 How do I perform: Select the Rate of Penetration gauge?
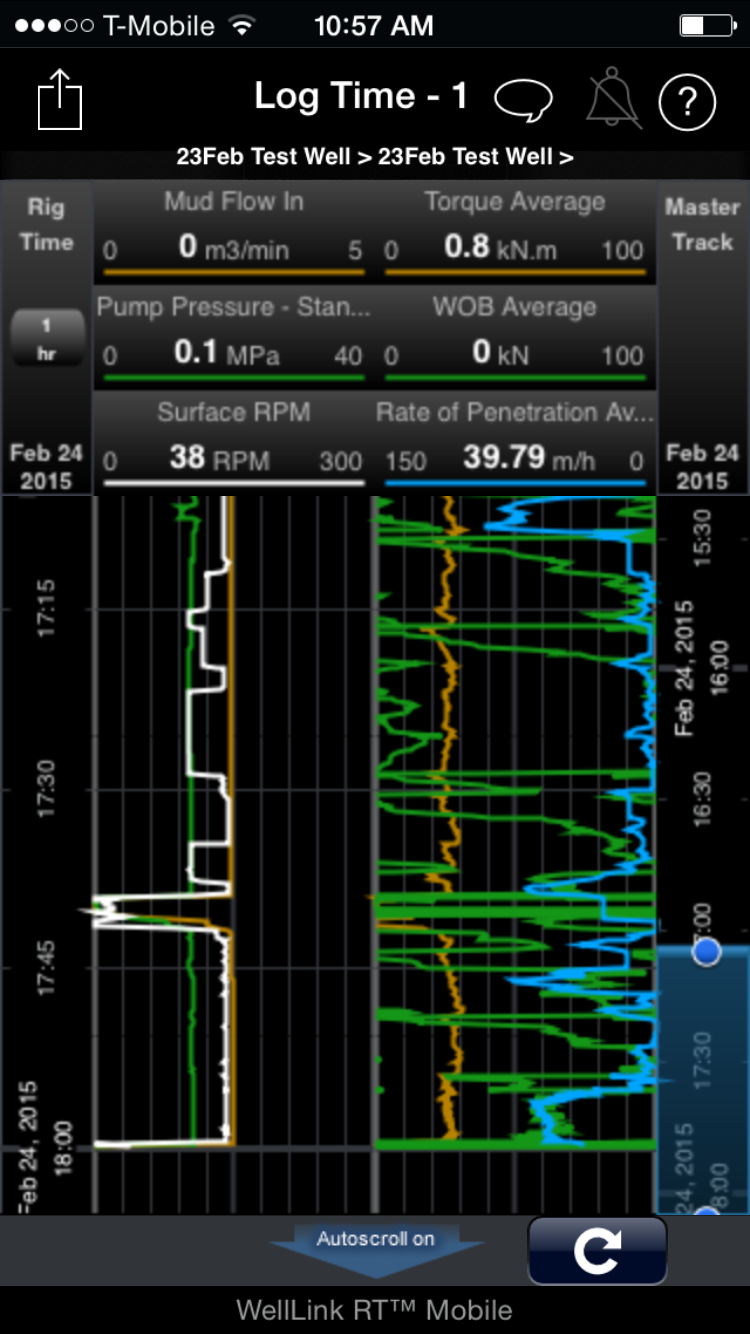click(x=515, y=443)
